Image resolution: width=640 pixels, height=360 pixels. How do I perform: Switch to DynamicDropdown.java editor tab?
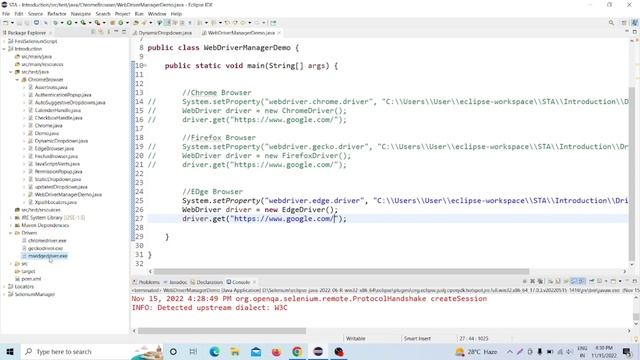click(x=163, y=33)
